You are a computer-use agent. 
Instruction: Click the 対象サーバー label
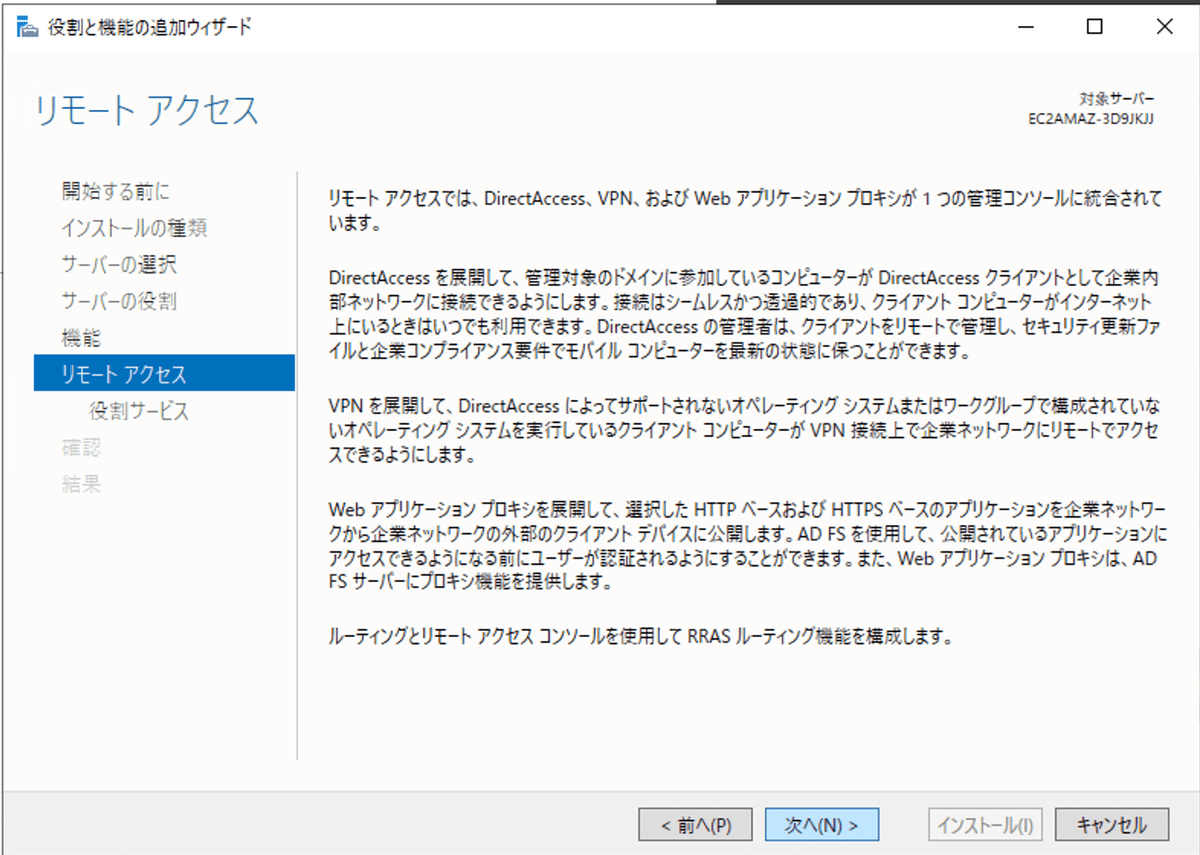point(1117,99)
